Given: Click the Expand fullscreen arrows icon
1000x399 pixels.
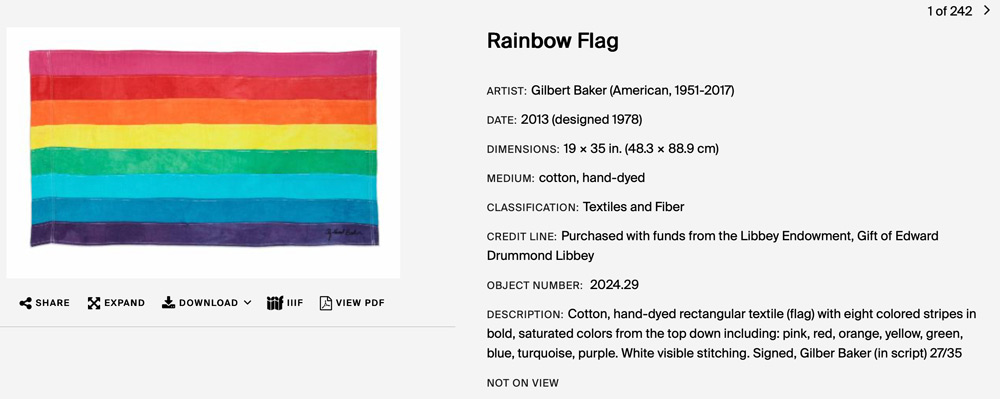Looking at the screenshot, I should (94, 303).
